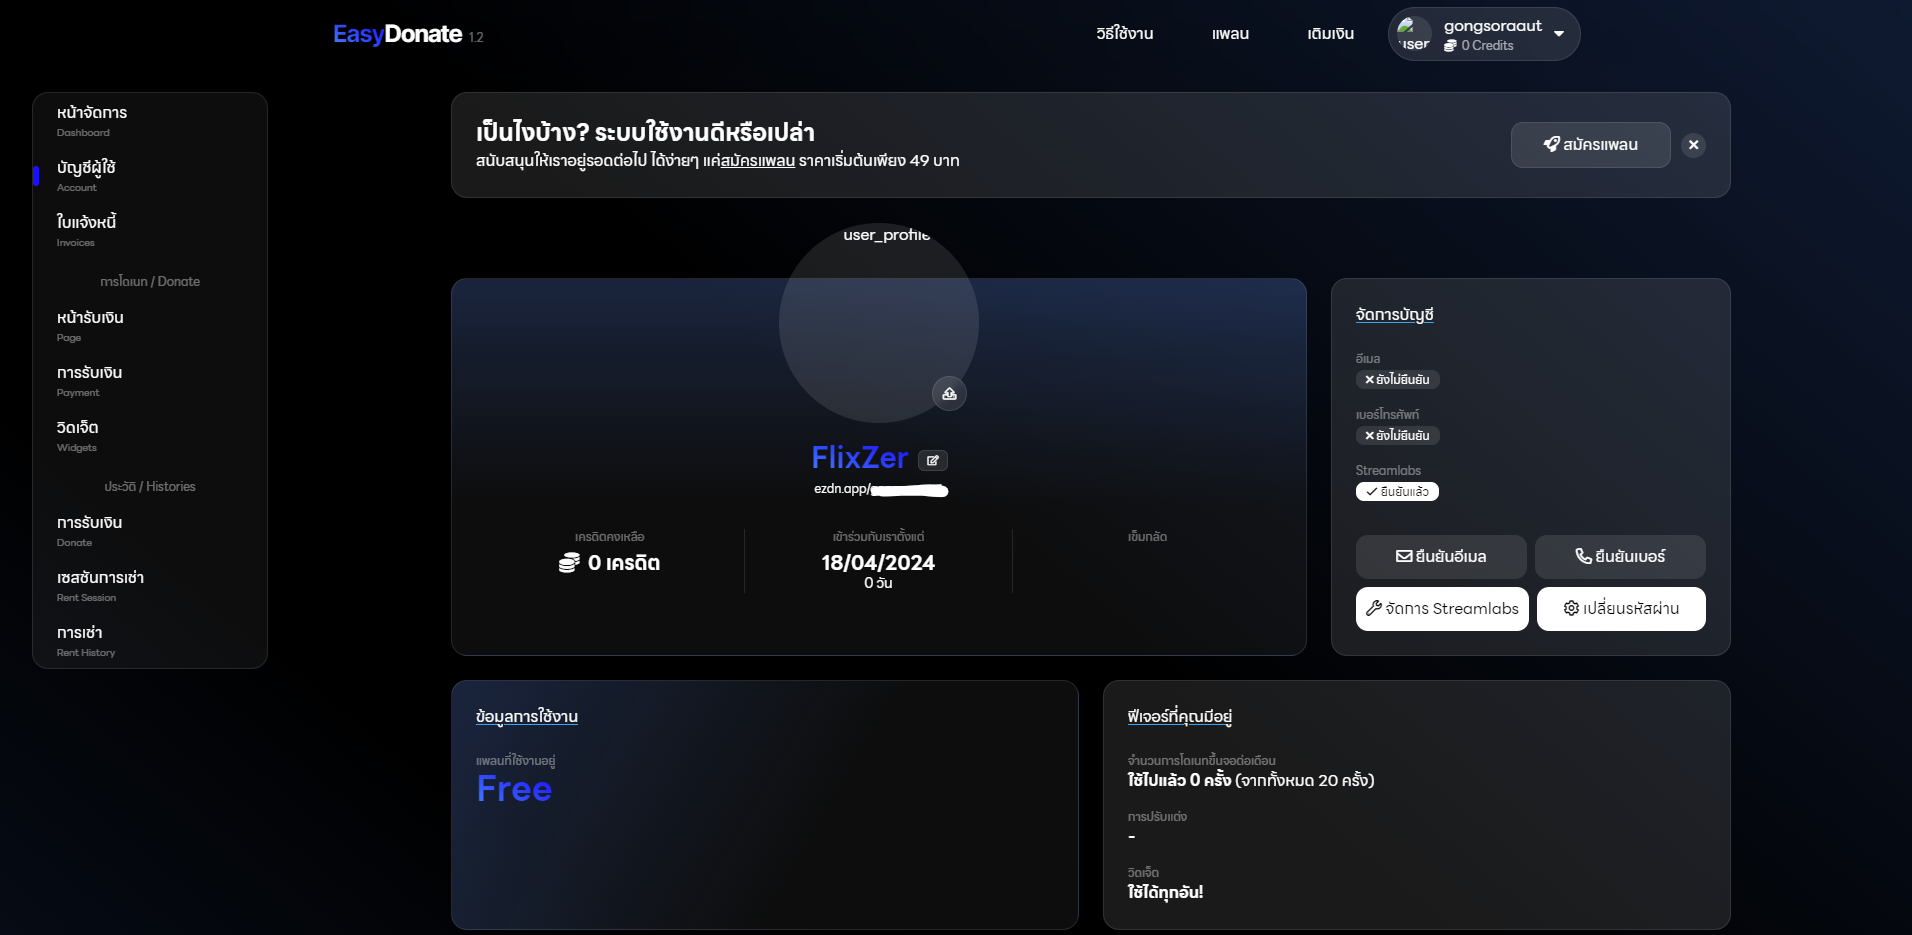Click the สมัครแพลน link in banner text
Screen dimensions: 1912x935
(x=757, y=161)
